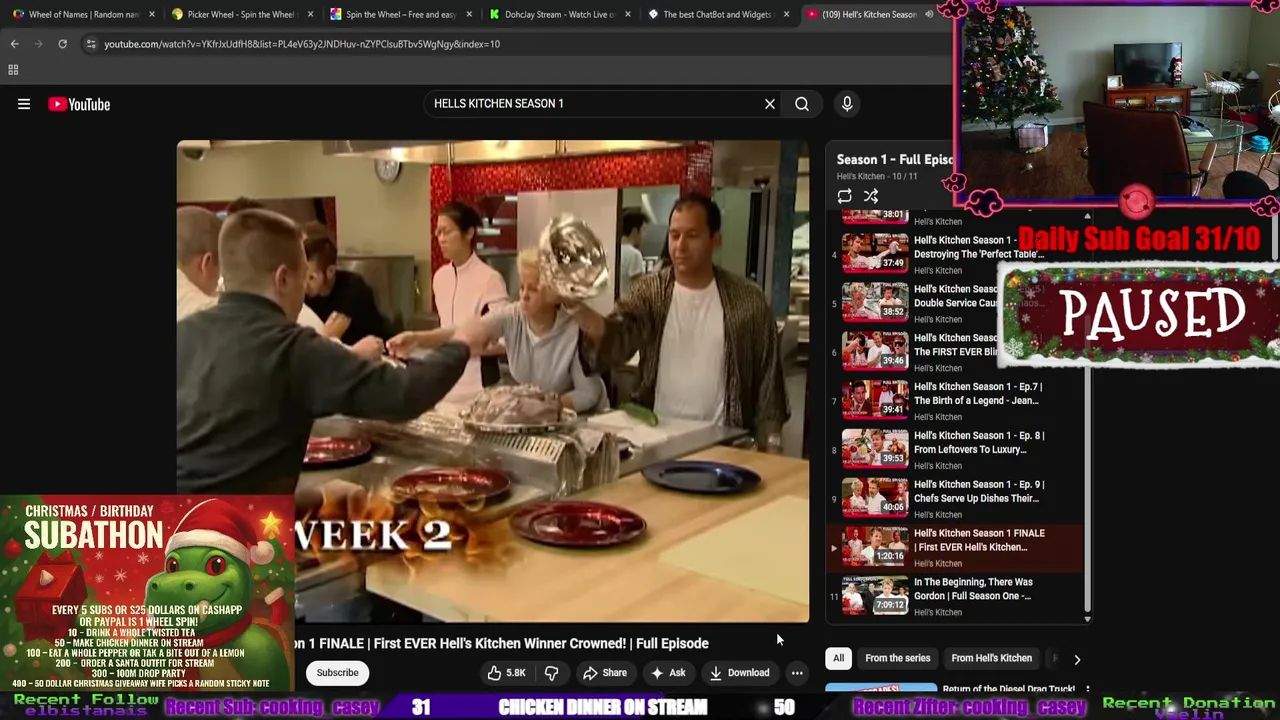Reload the page in browser toolbar
Screen dimensions: 1280x720
click(x=62, y=44)
